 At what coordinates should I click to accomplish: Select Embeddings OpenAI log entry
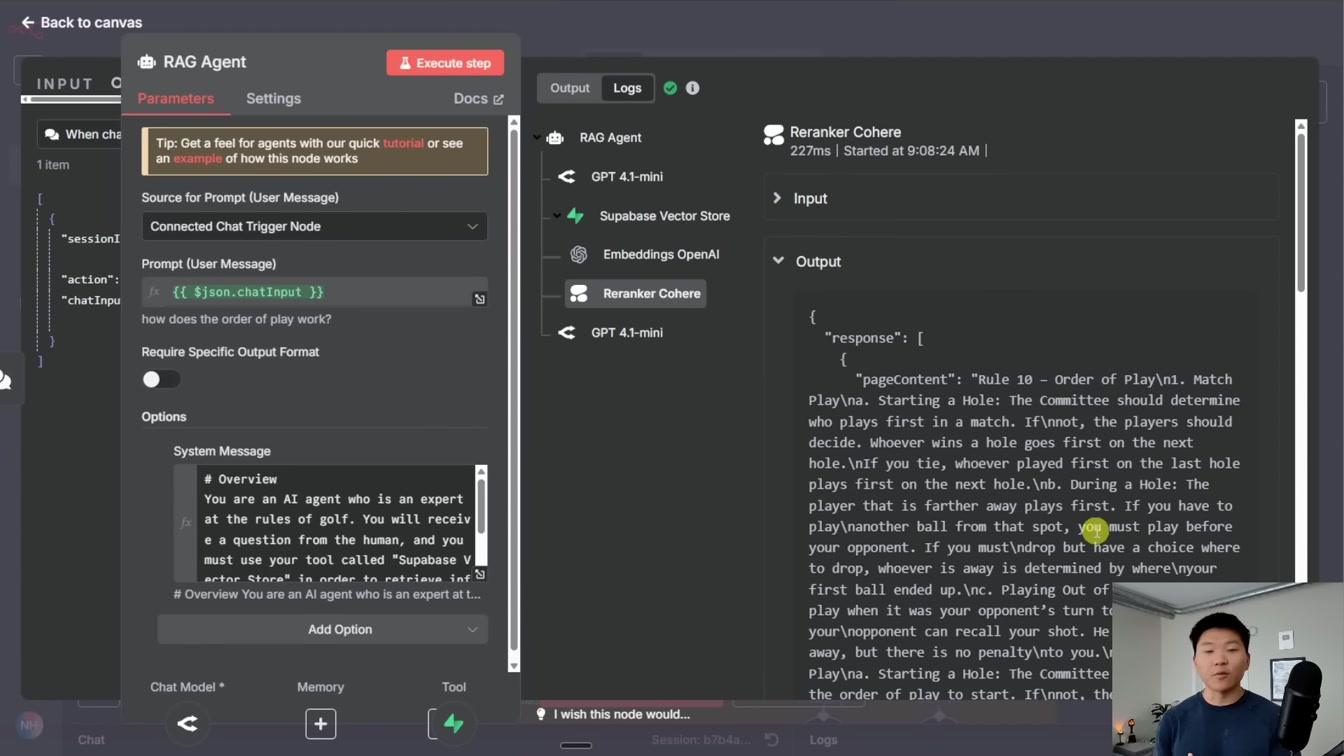[x=661, y=255]
